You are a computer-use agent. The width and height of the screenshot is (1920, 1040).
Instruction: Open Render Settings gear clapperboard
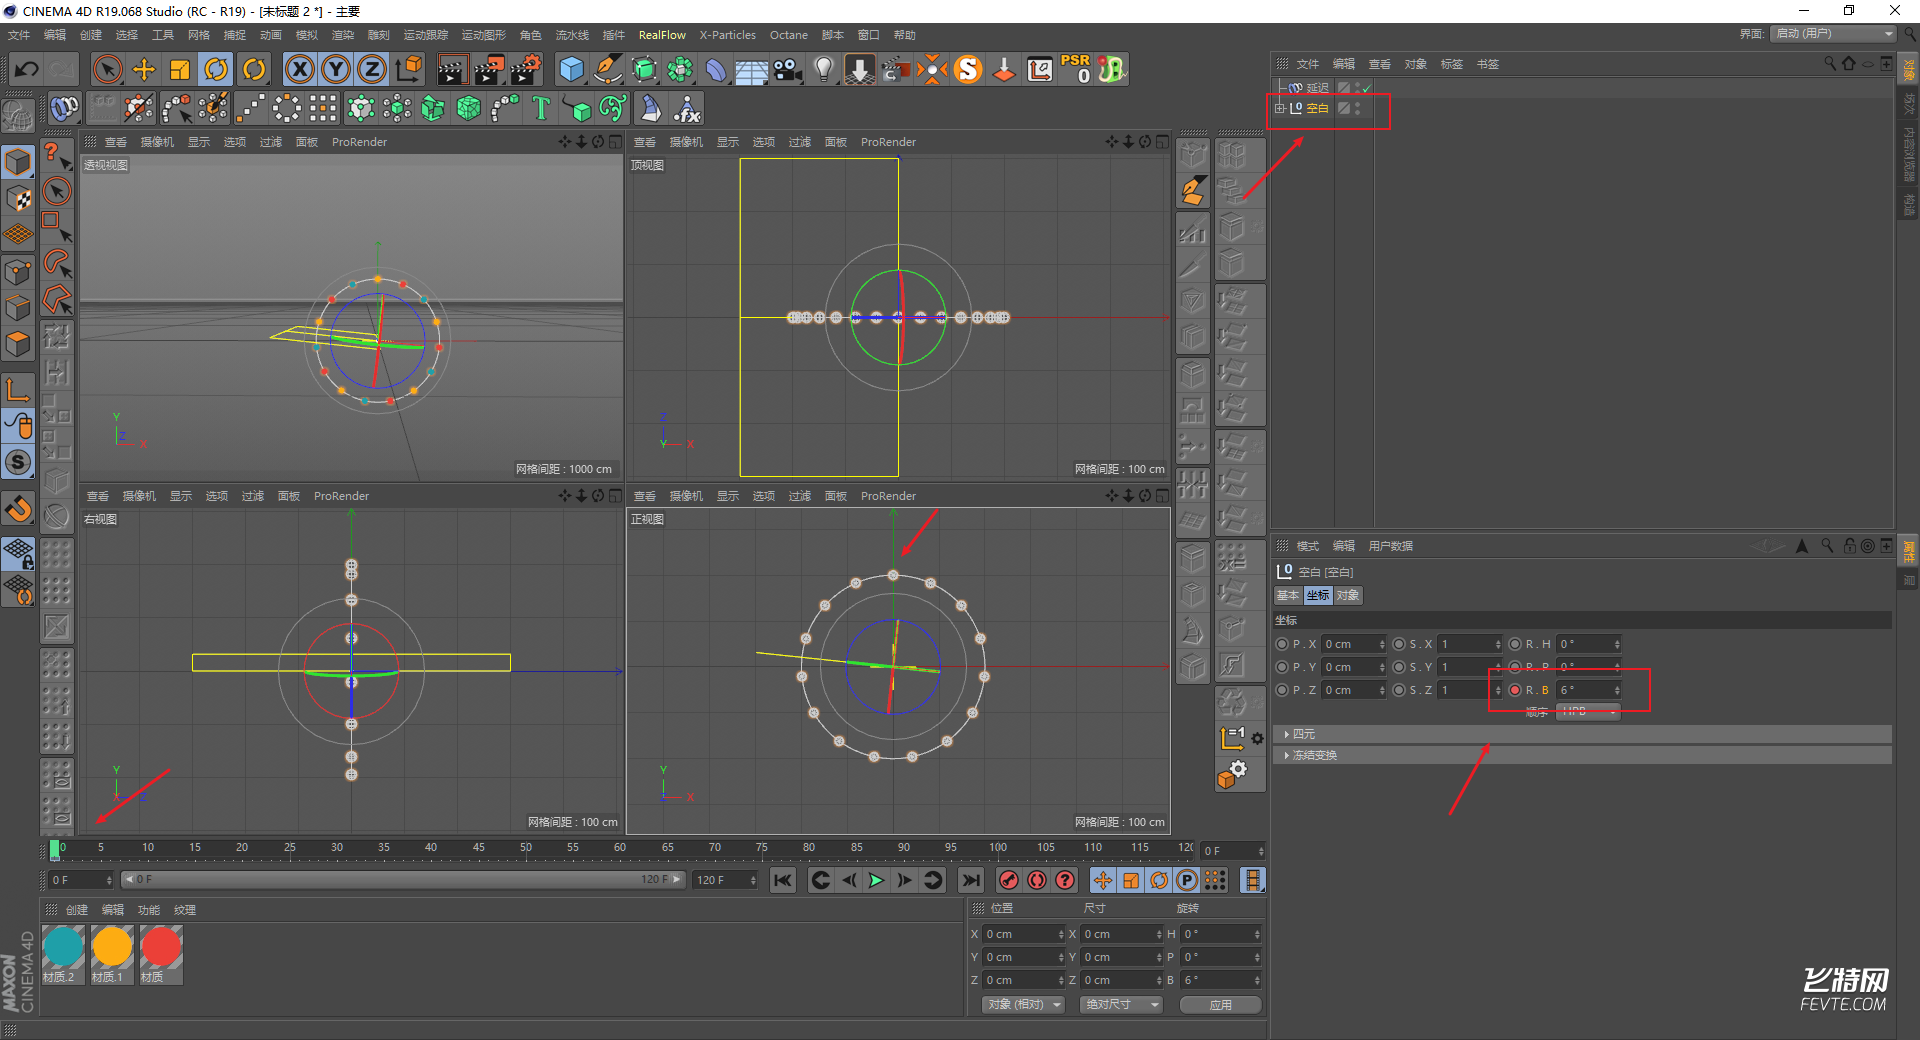(x=525, y=69)
